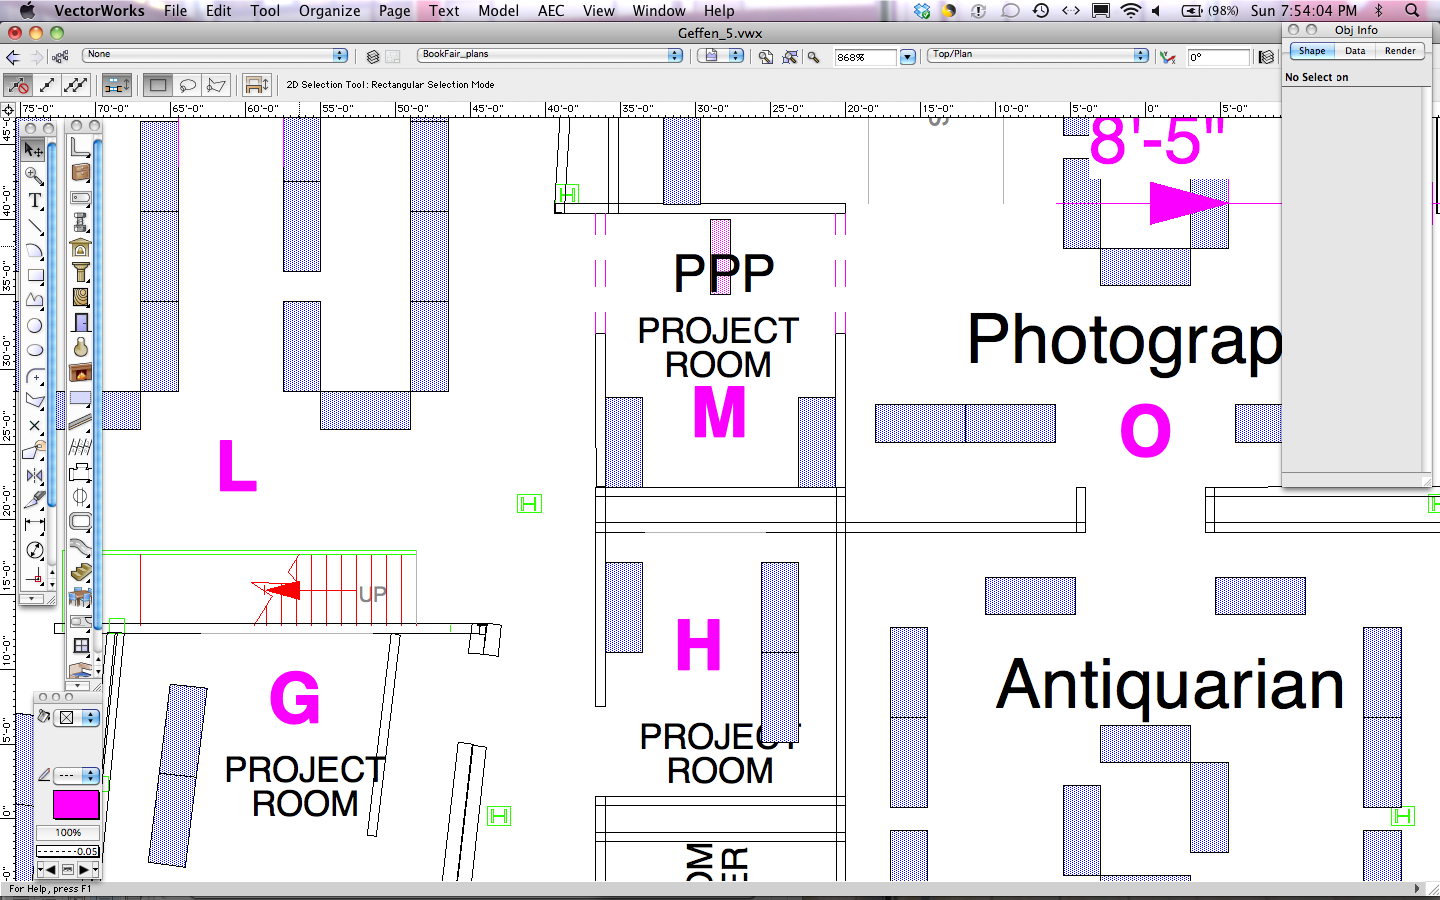Click the Stair tool icon
Image resolution: width=1440 pixels, height=900 pixels.
click(x=81, y=572)
